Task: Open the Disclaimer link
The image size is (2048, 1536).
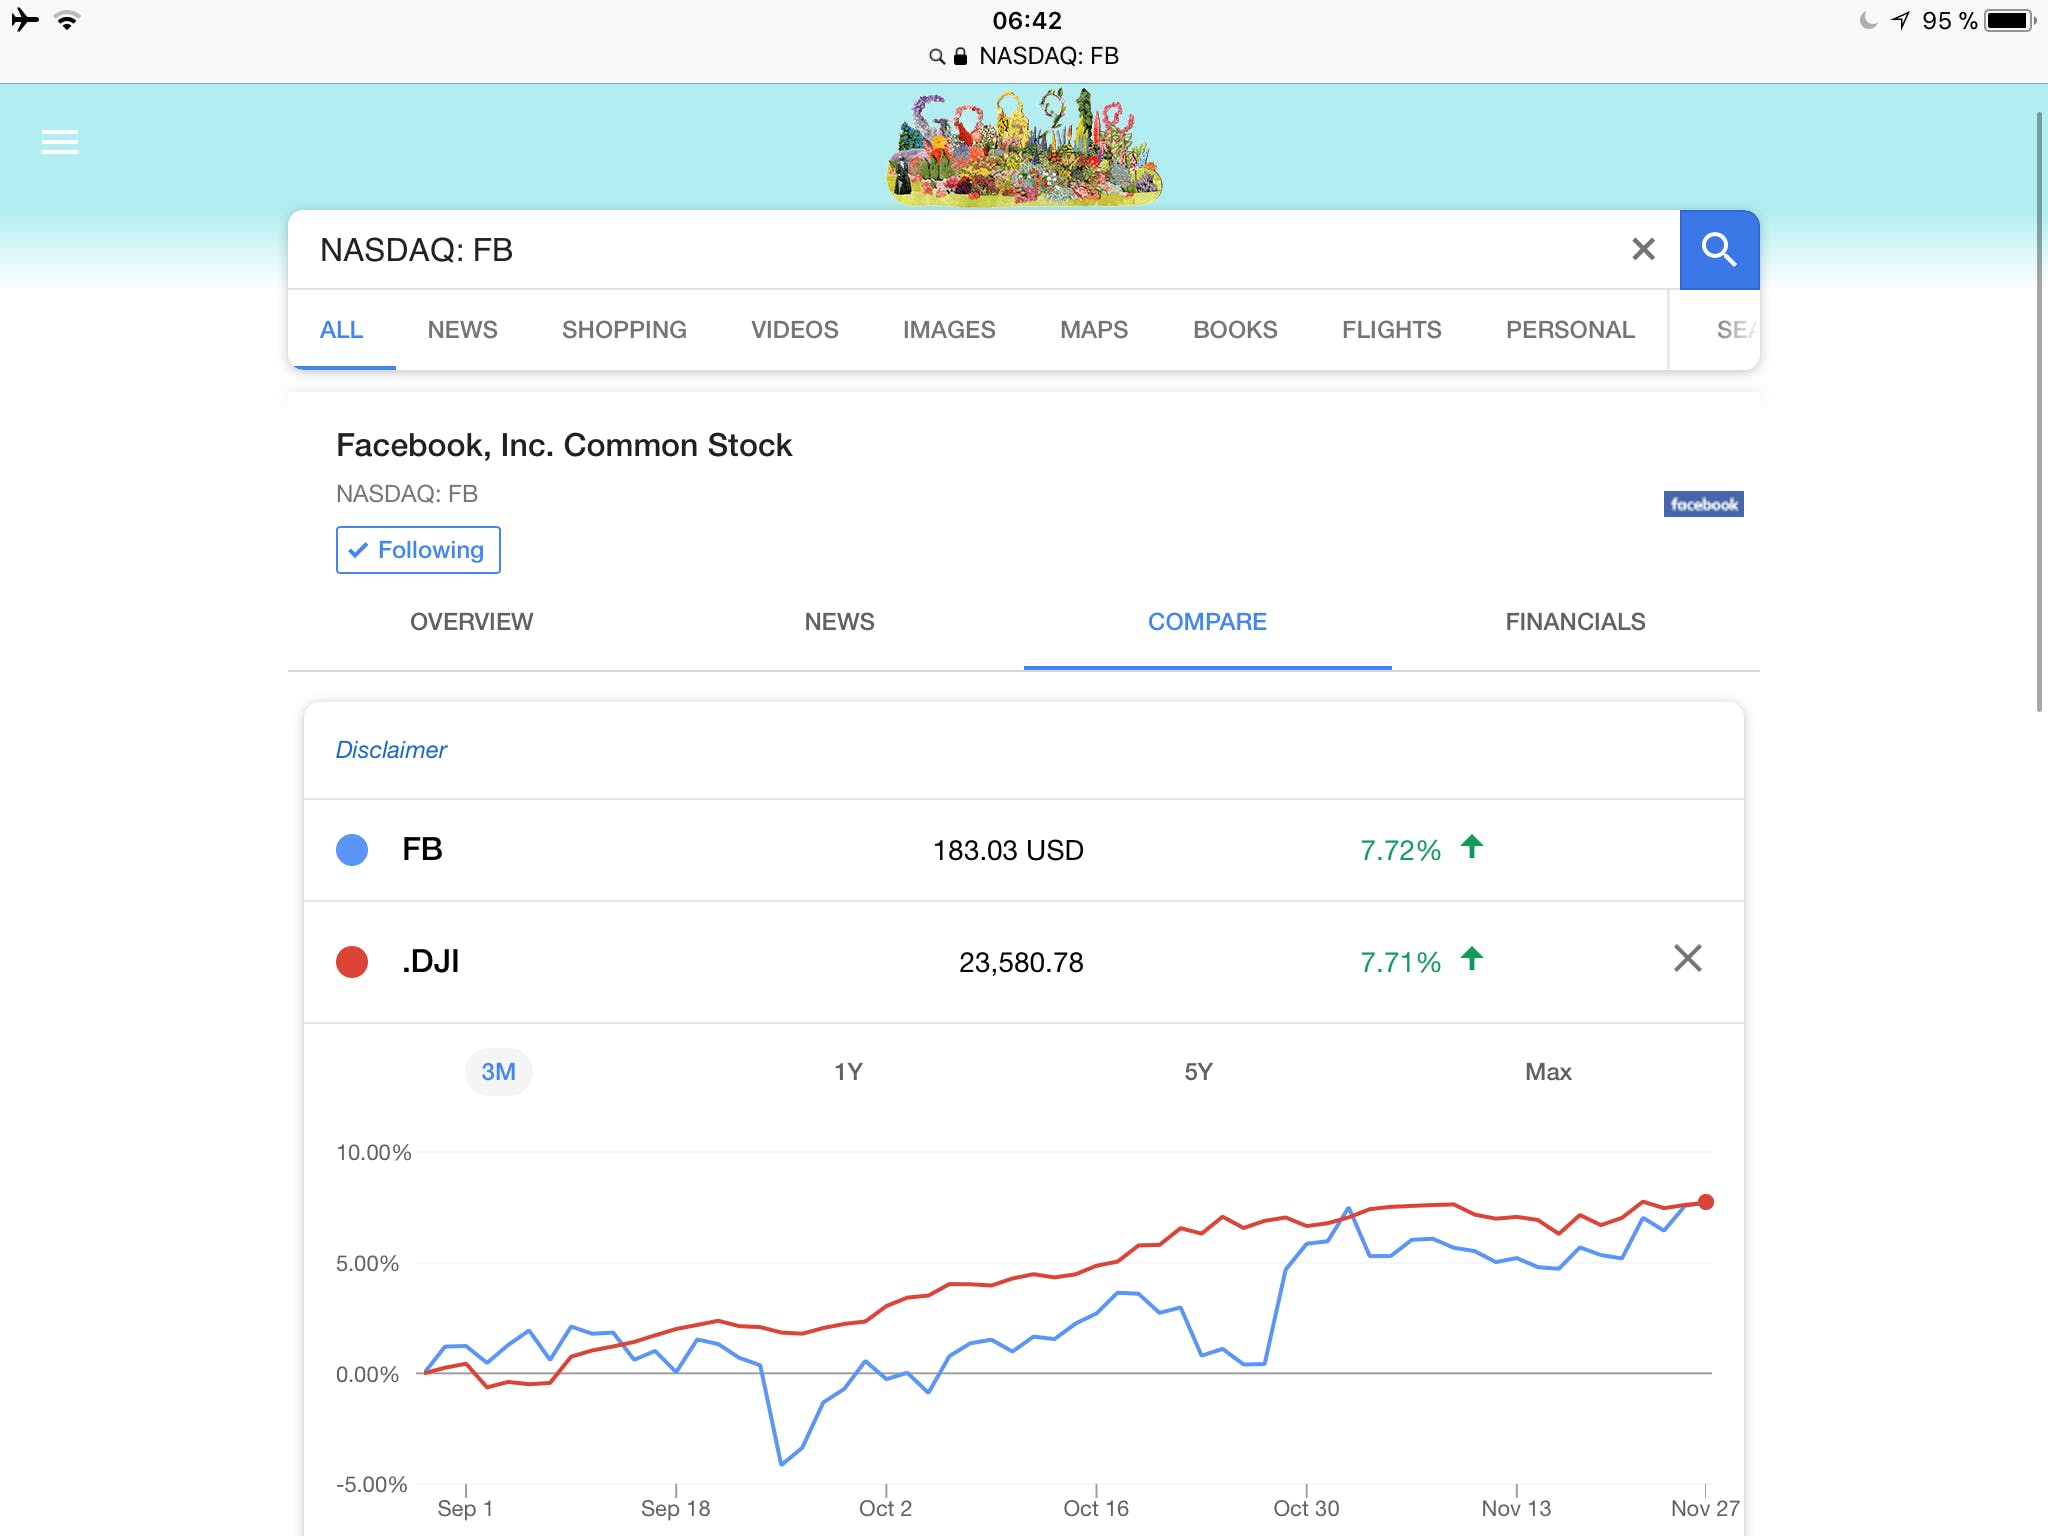Action: tap(391, 750)
